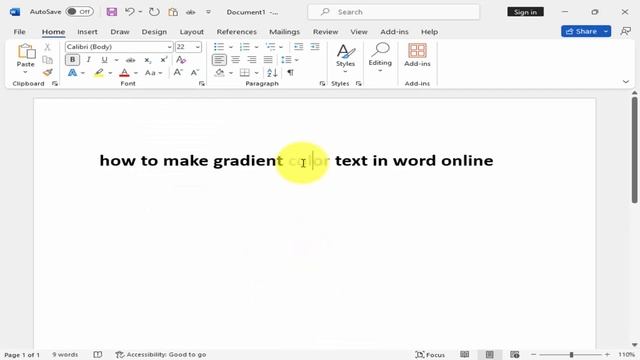Screen dimensions: 640x360
Task: Toggle Underline formatting
Action: (x=104, y=60)
